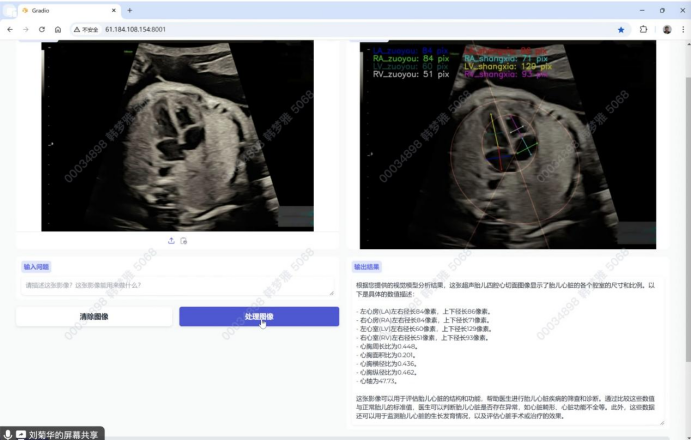Screen dimensions: 692x440
Task: Bookmark this page with star icon
Action: (x=621, y=30)
